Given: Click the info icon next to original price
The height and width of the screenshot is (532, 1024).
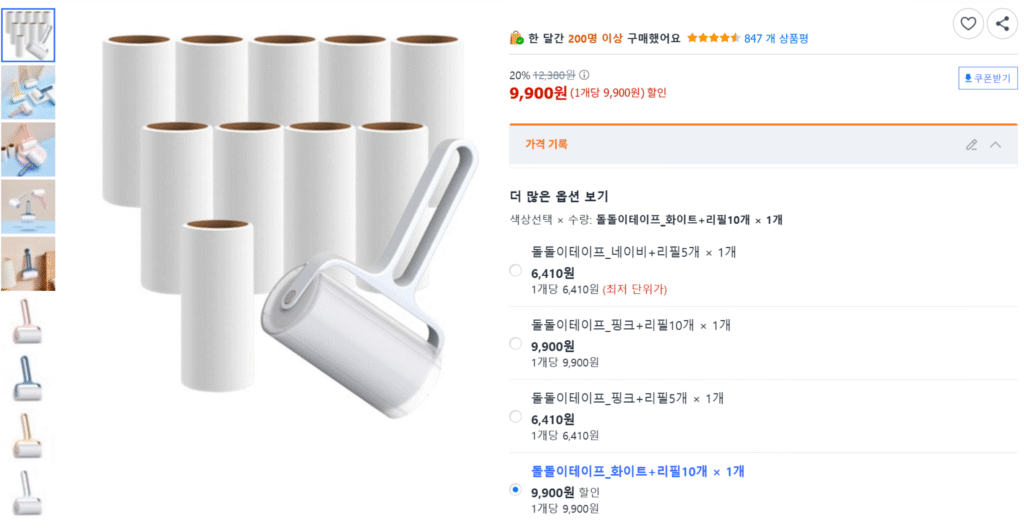Looking at the screenshot, I should click(x=584, y=75).
